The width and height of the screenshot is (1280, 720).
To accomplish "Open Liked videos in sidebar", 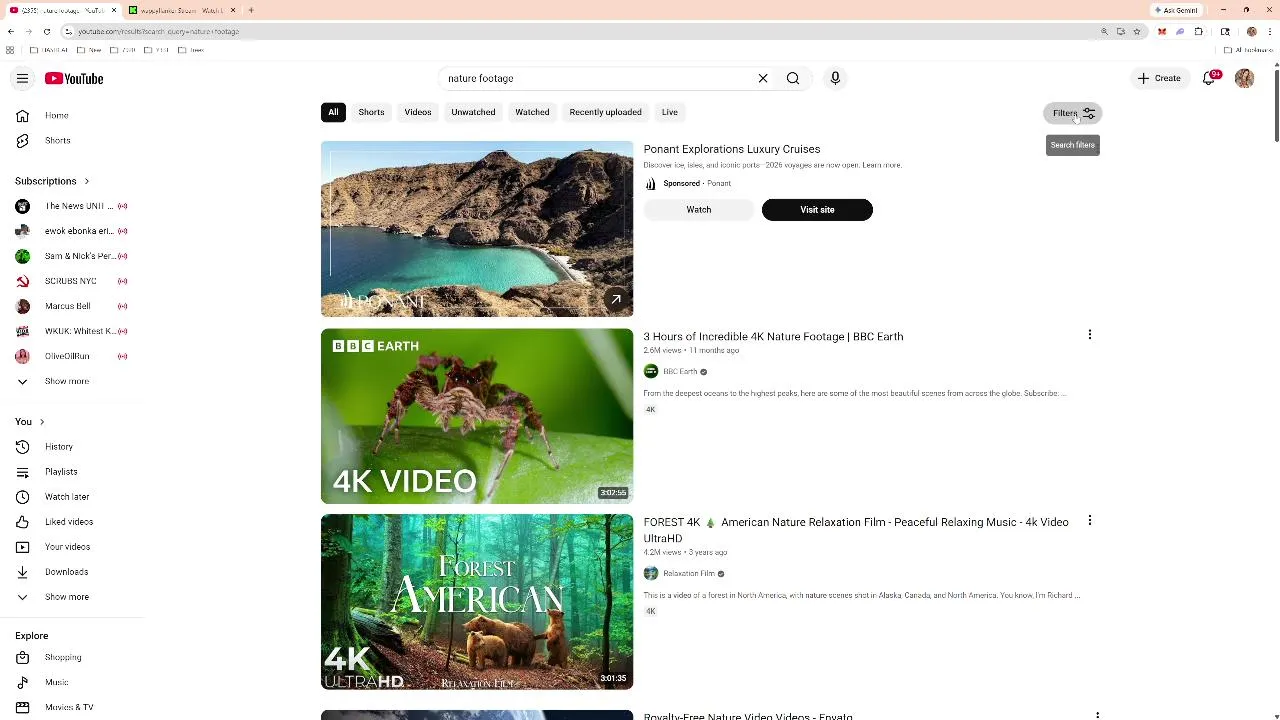I will click(72, 522).
